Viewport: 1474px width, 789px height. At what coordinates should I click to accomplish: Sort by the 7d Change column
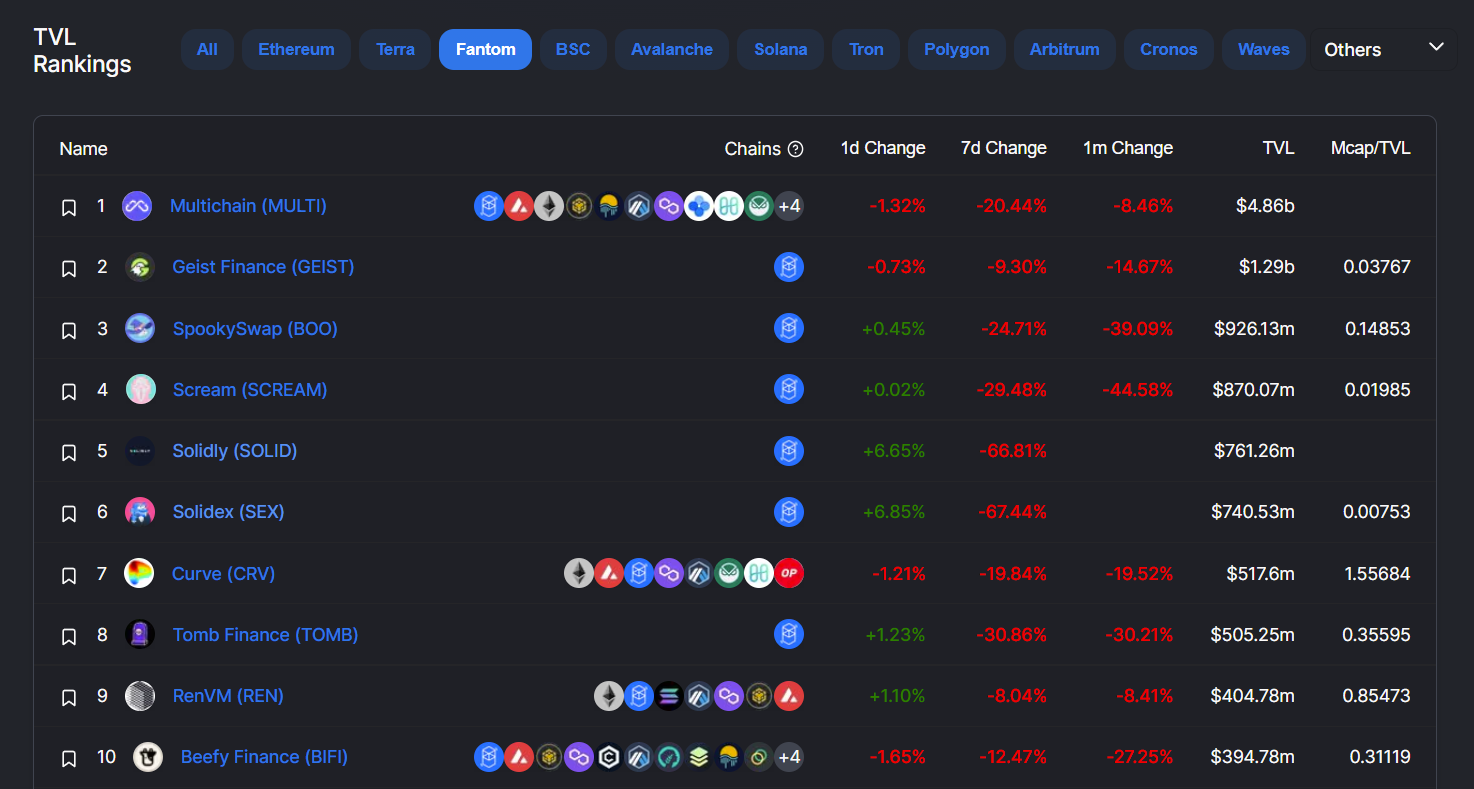click(1004, 148)
